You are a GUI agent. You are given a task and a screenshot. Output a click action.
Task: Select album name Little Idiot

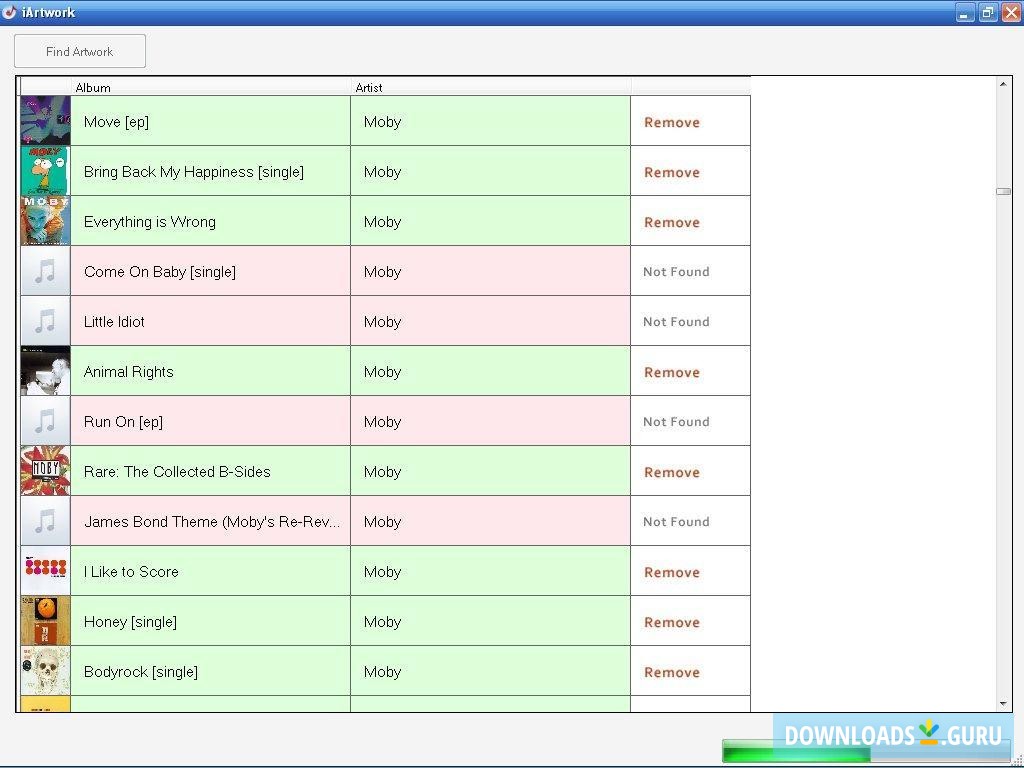point(114,321)
